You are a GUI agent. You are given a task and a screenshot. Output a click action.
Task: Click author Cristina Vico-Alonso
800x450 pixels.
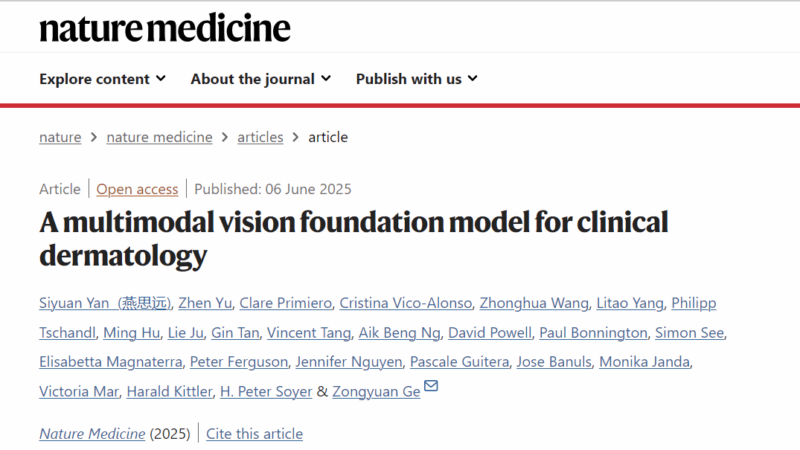pyautogui.click(x=406, y=303)
